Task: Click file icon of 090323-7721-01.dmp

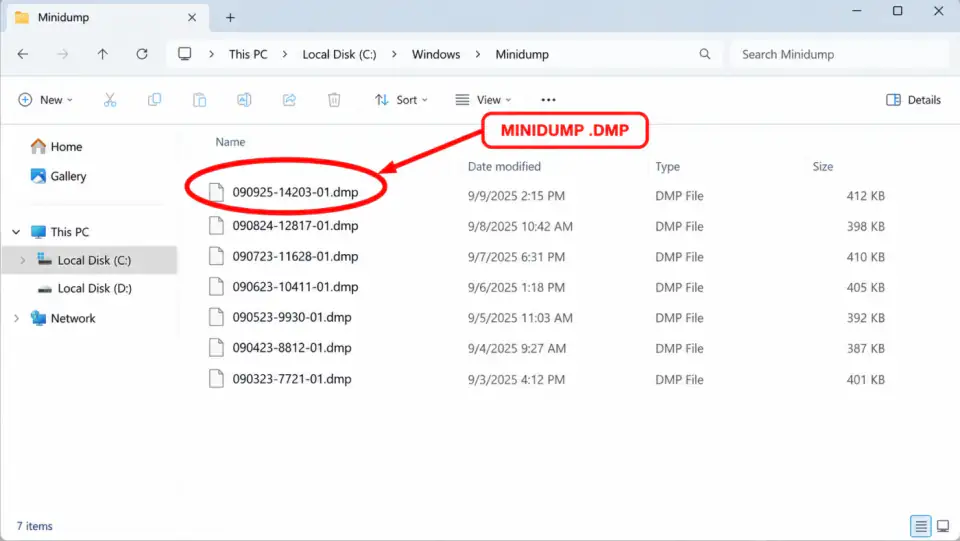Action: coord(216,378)
